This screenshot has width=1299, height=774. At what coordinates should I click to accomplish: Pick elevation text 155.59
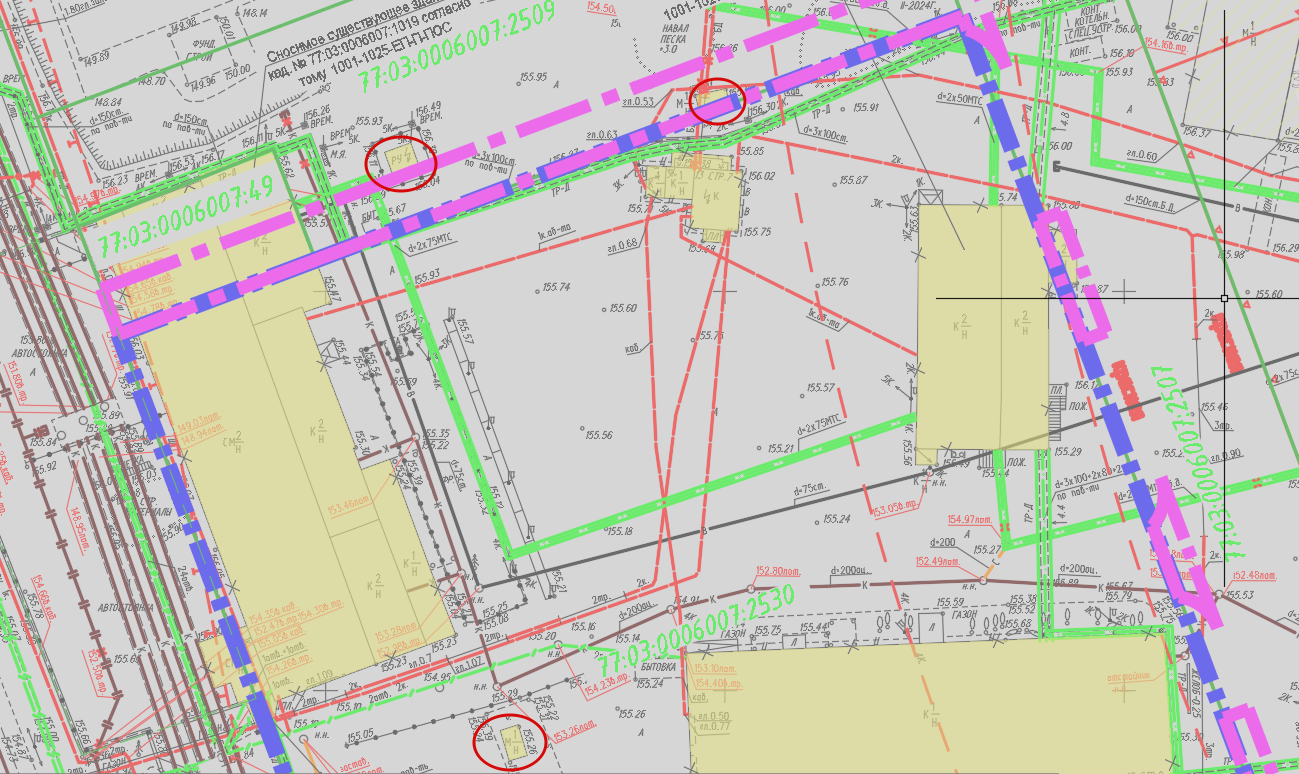[x=949, y=602]
